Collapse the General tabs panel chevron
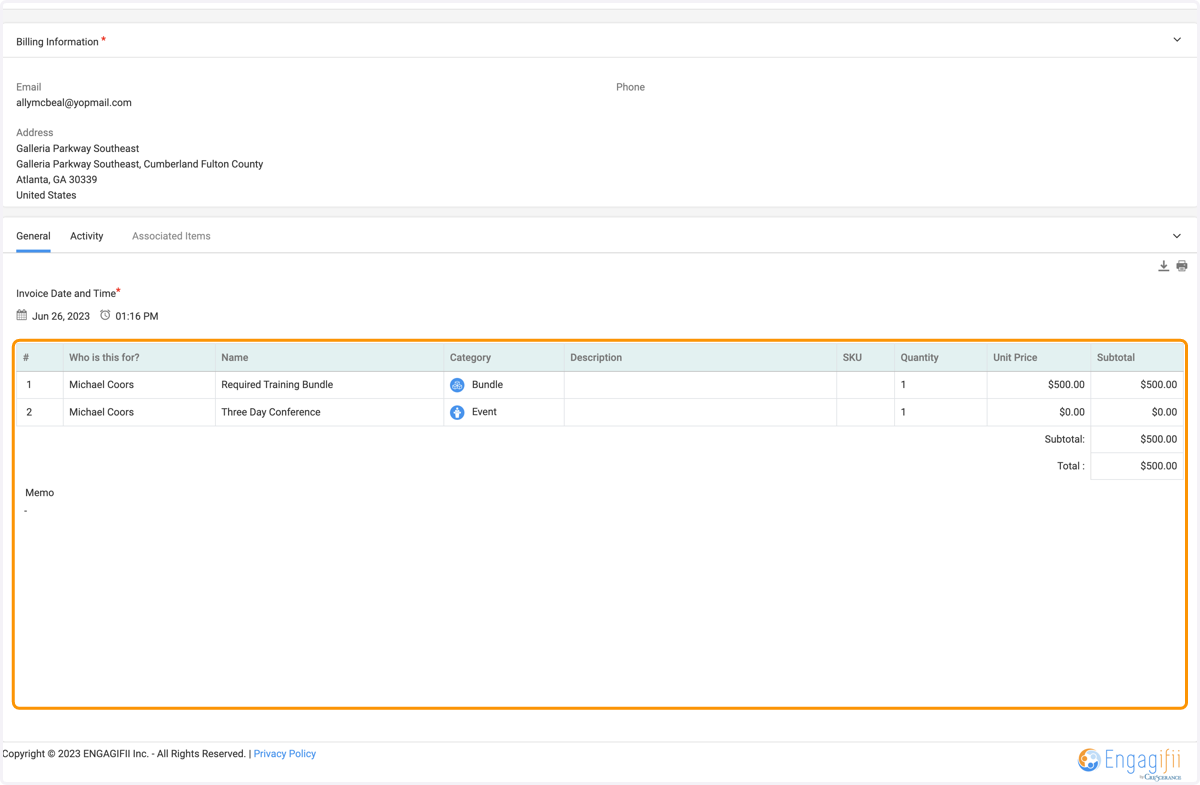Image resolution: width=1200 pixels, height=785 pixels. pos(1177,236)
